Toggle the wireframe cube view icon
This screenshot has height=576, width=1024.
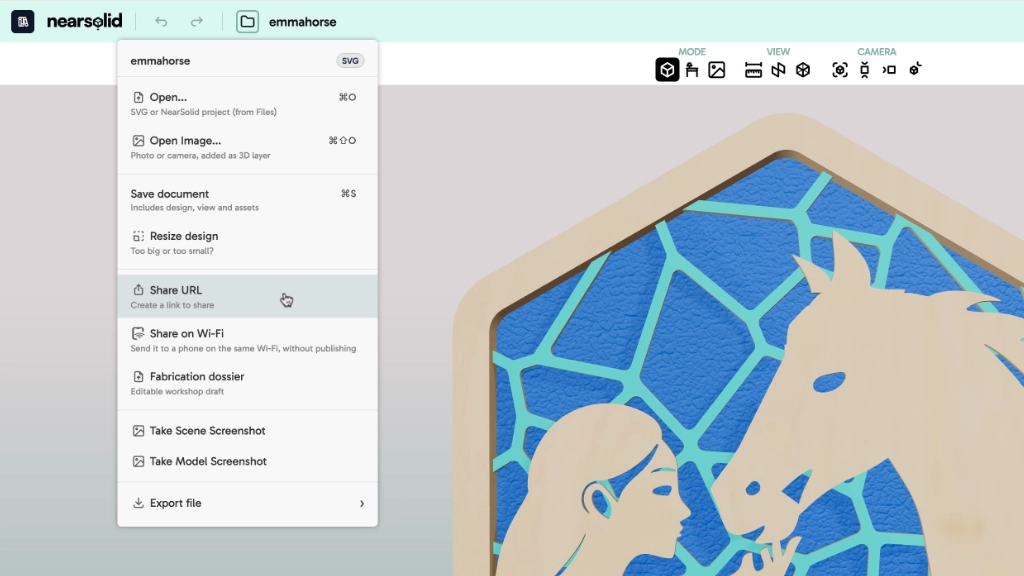point(803,70)
